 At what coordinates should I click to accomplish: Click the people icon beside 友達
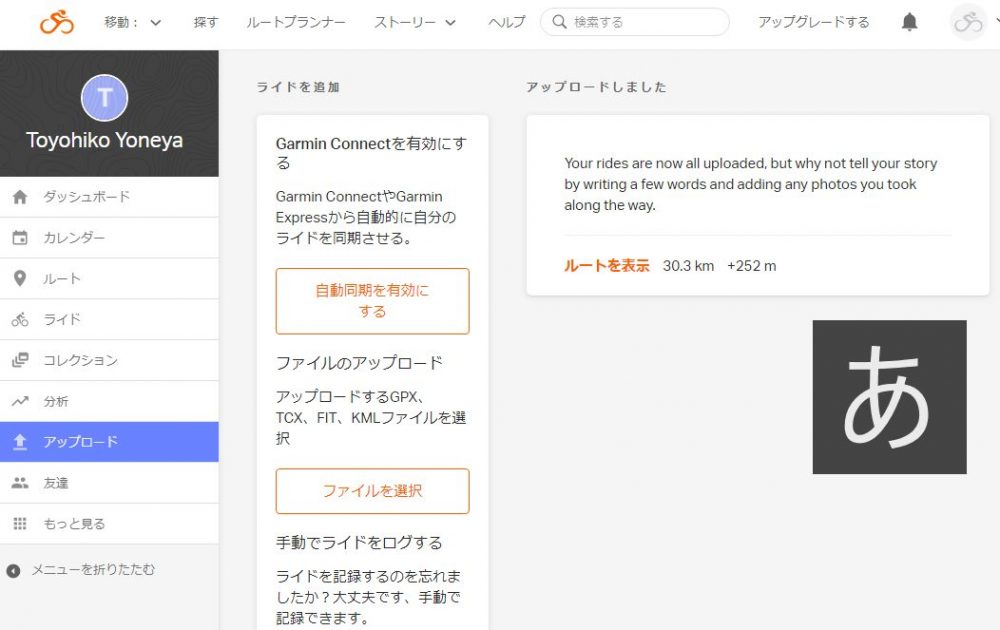(20, 483)
